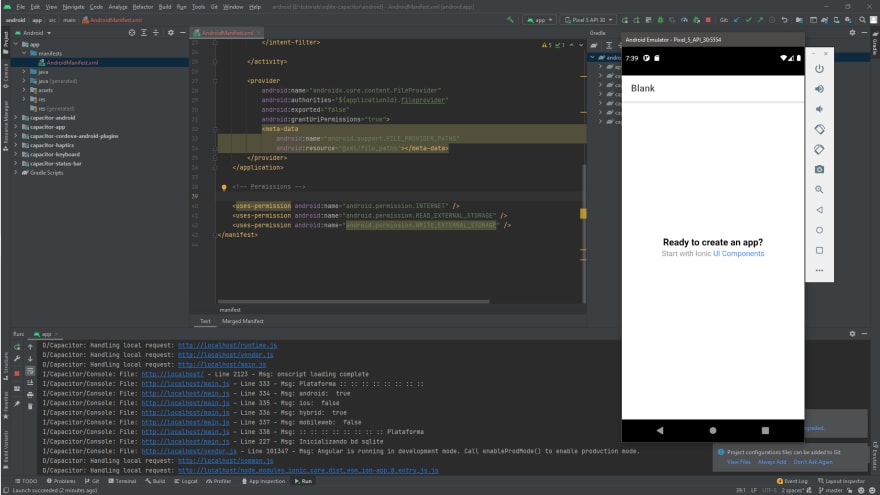Viewport: 880px width, 495px height.
Task: Open the Problems tool window tab
Action: [61, 481]
